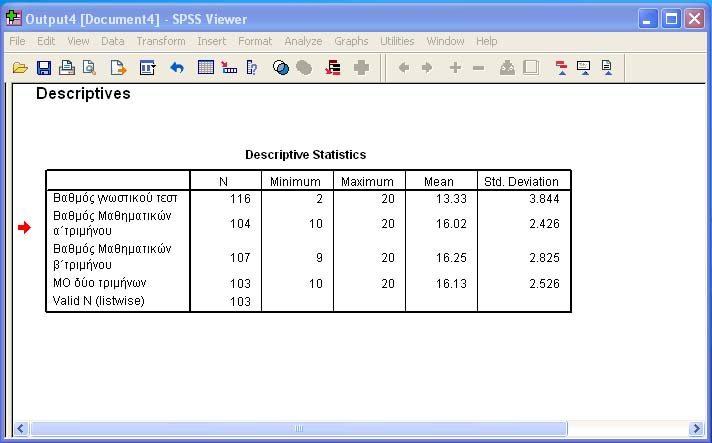Open the Utilities menu
712x443 pixels.
(x=397, y=41)
